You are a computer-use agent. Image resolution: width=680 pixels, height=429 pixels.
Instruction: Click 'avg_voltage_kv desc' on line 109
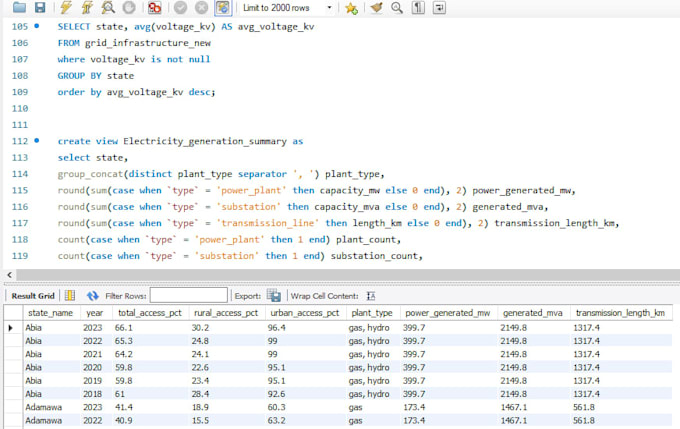pos(159,92)
